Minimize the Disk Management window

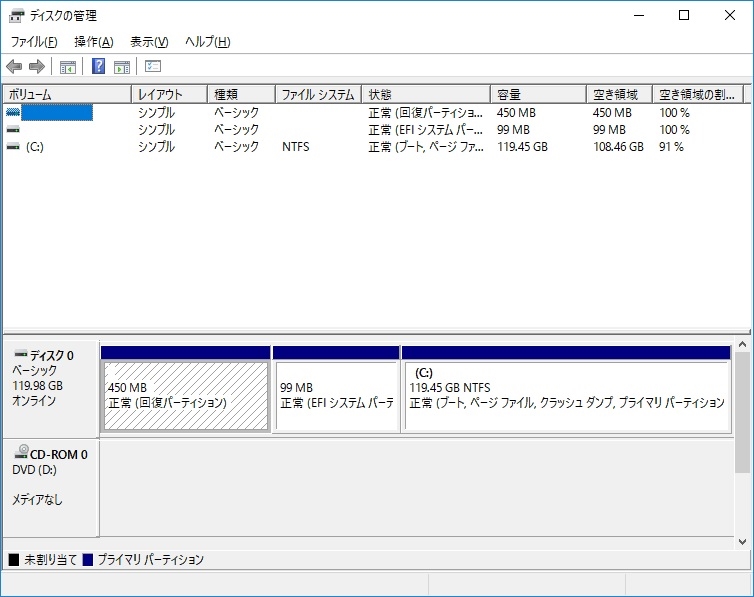point(639,15)
